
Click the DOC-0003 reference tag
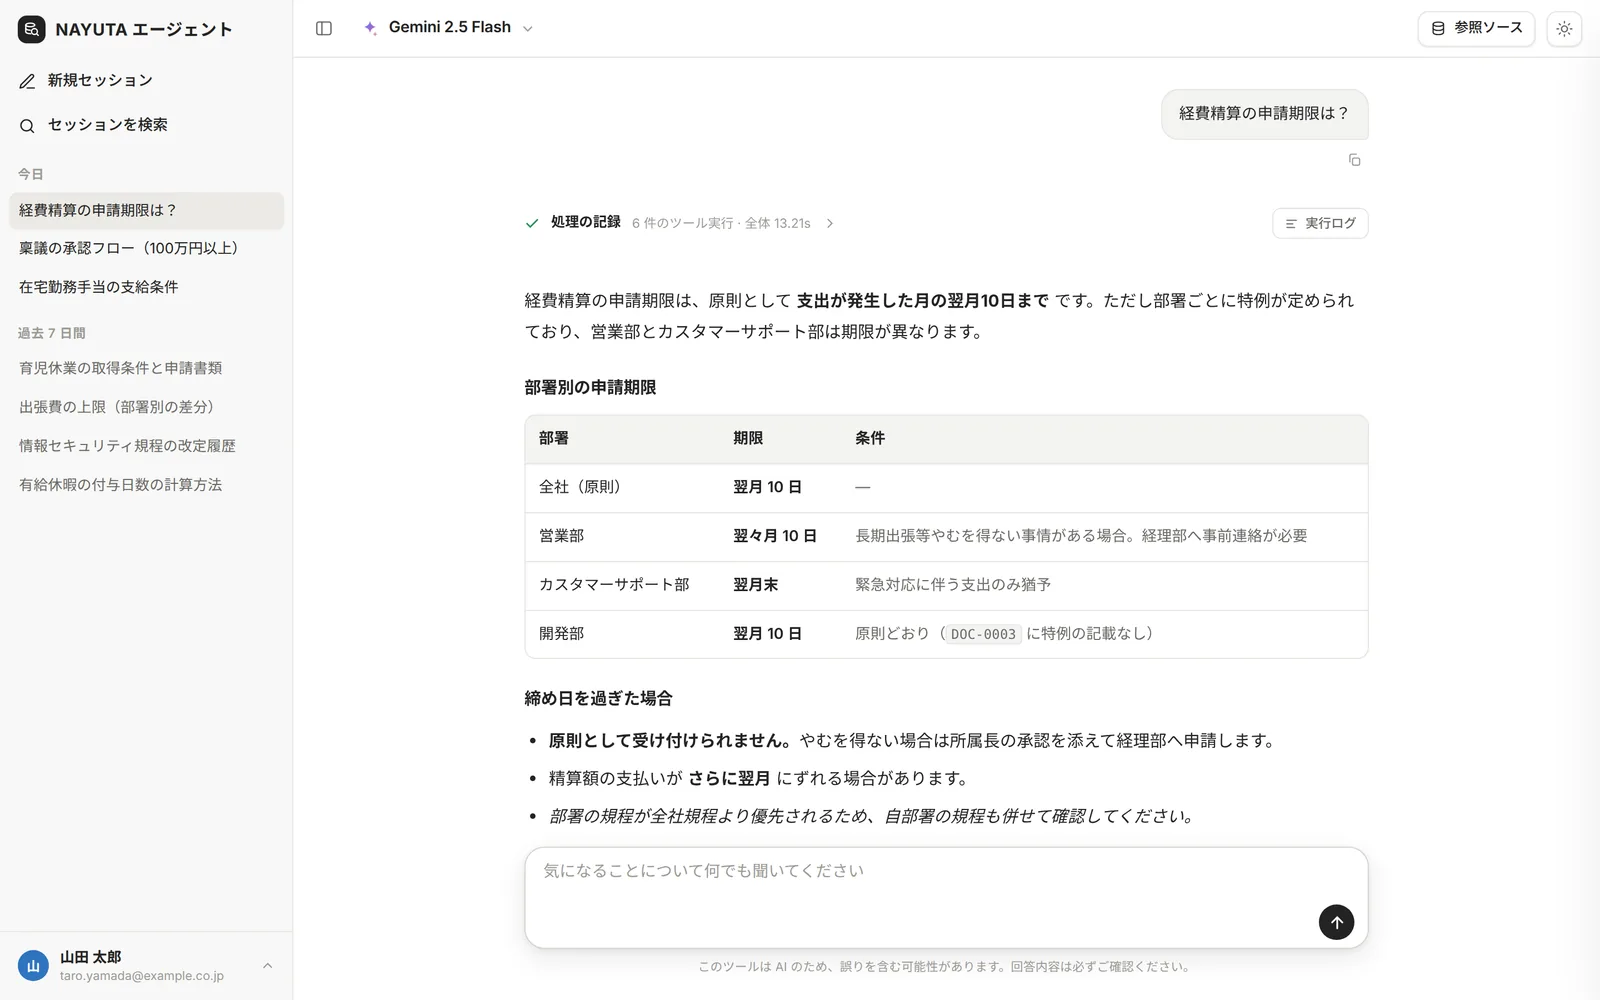point(983,634)
